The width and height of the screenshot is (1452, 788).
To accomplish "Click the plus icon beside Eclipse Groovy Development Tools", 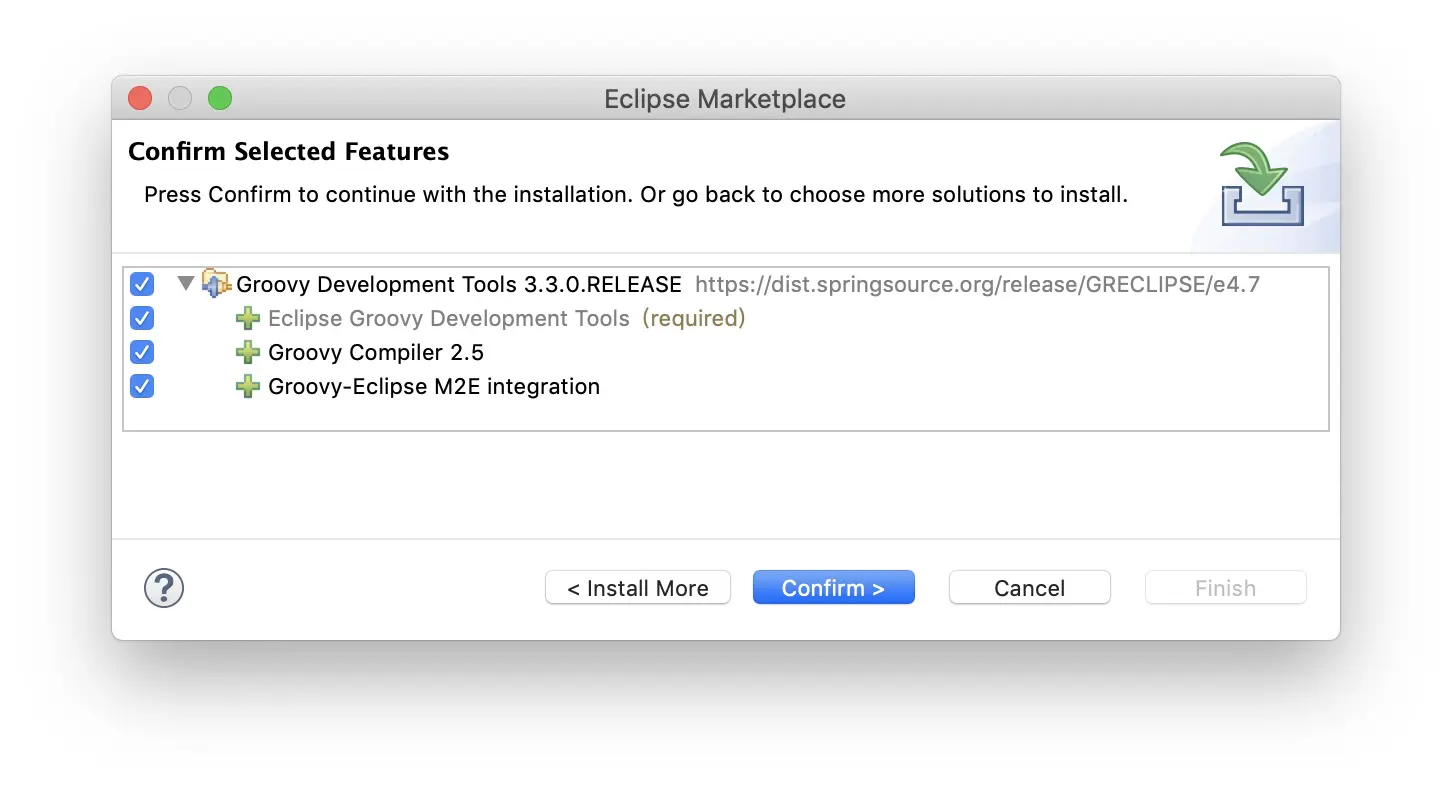I will 247,319.
